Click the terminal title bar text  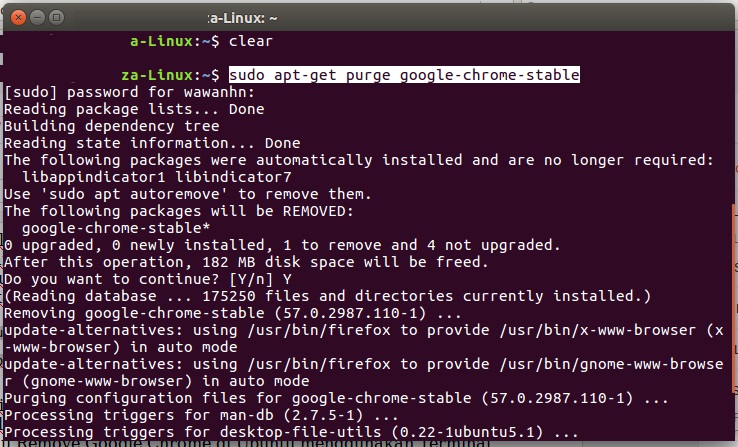click(x=242, y=18)
